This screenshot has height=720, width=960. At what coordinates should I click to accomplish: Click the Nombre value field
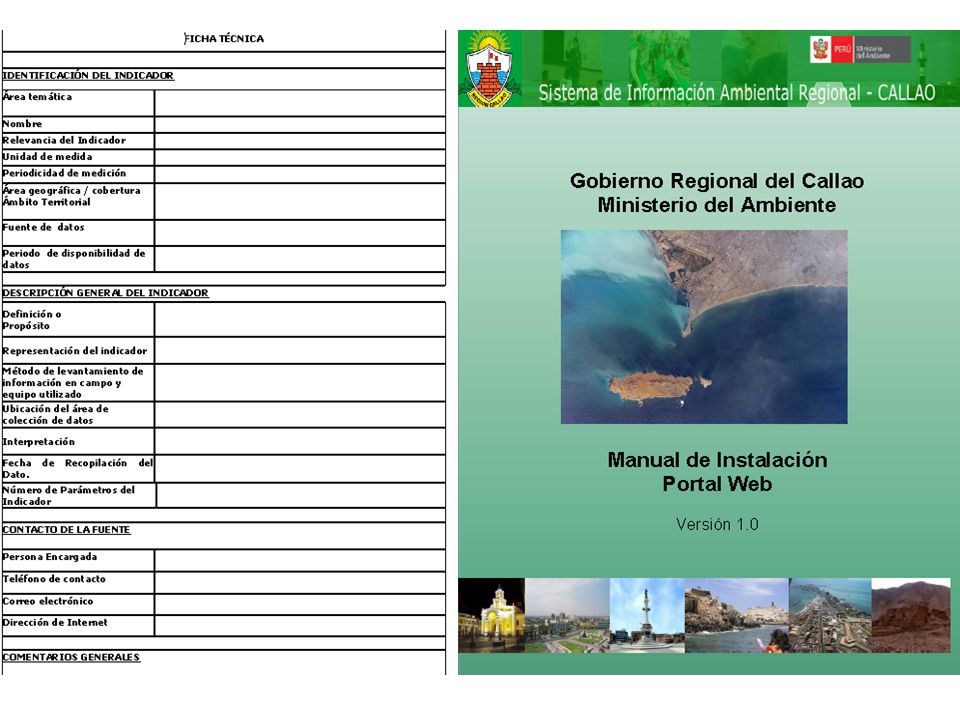[300, 124]
